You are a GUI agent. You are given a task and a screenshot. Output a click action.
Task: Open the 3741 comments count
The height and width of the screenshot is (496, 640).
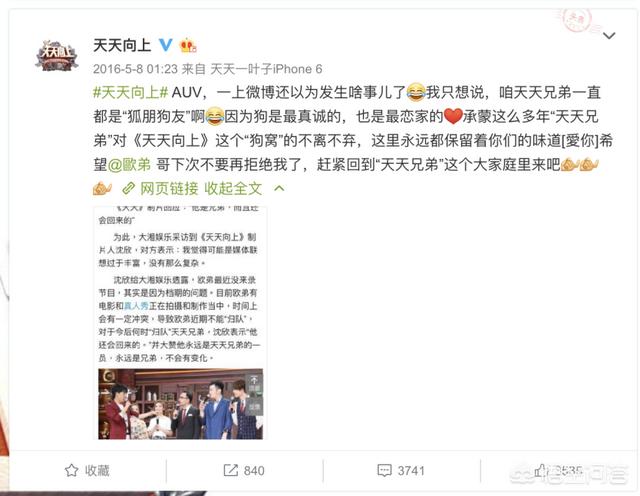click(411, 471)
